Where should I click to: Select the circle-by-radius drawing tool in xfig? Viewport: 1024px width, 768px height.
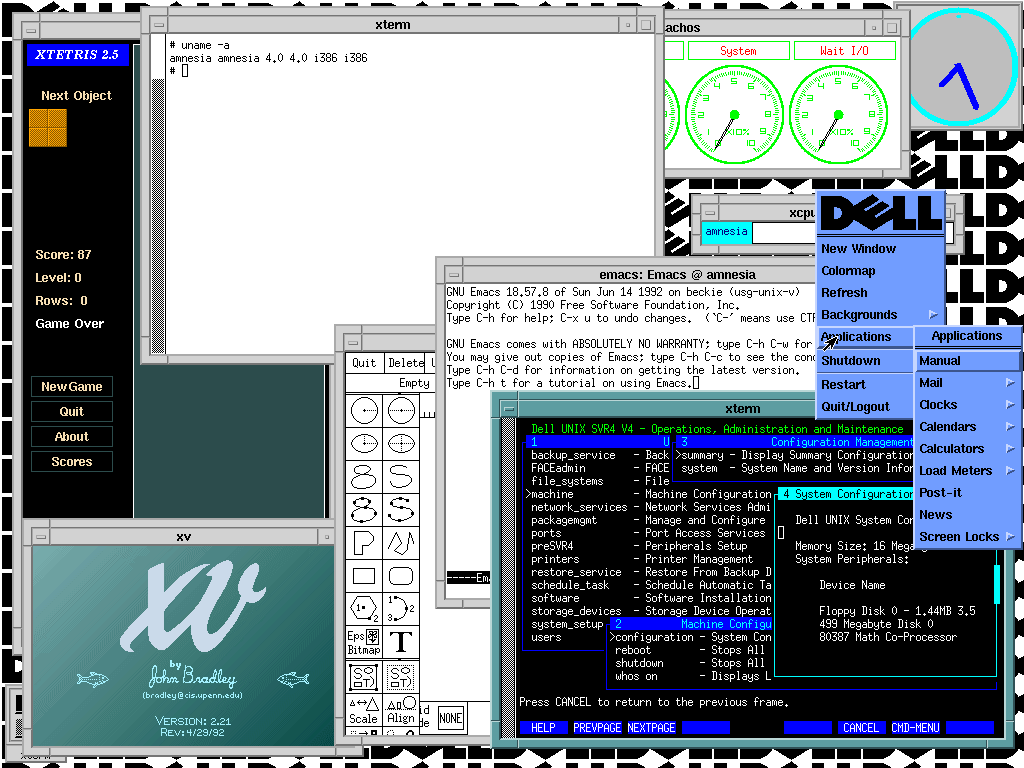point(364,411)
